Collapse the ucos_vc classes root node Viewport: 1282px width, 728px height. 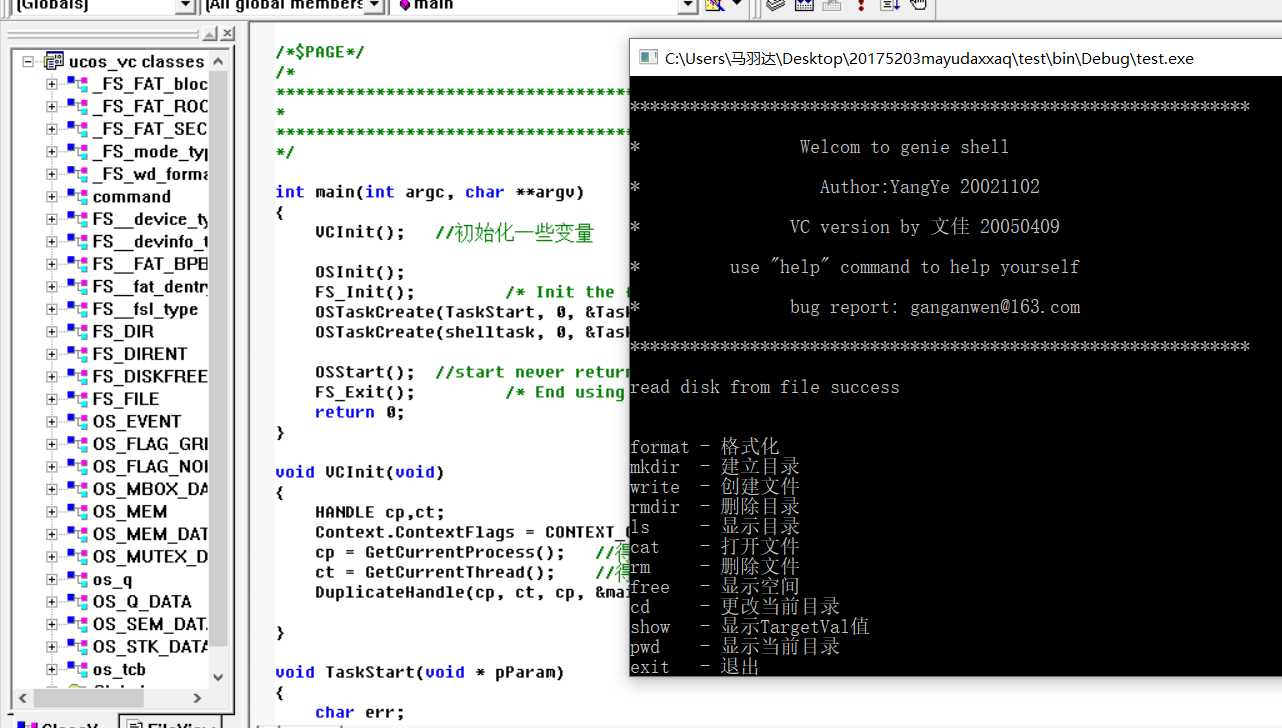[x=28, y=62]
